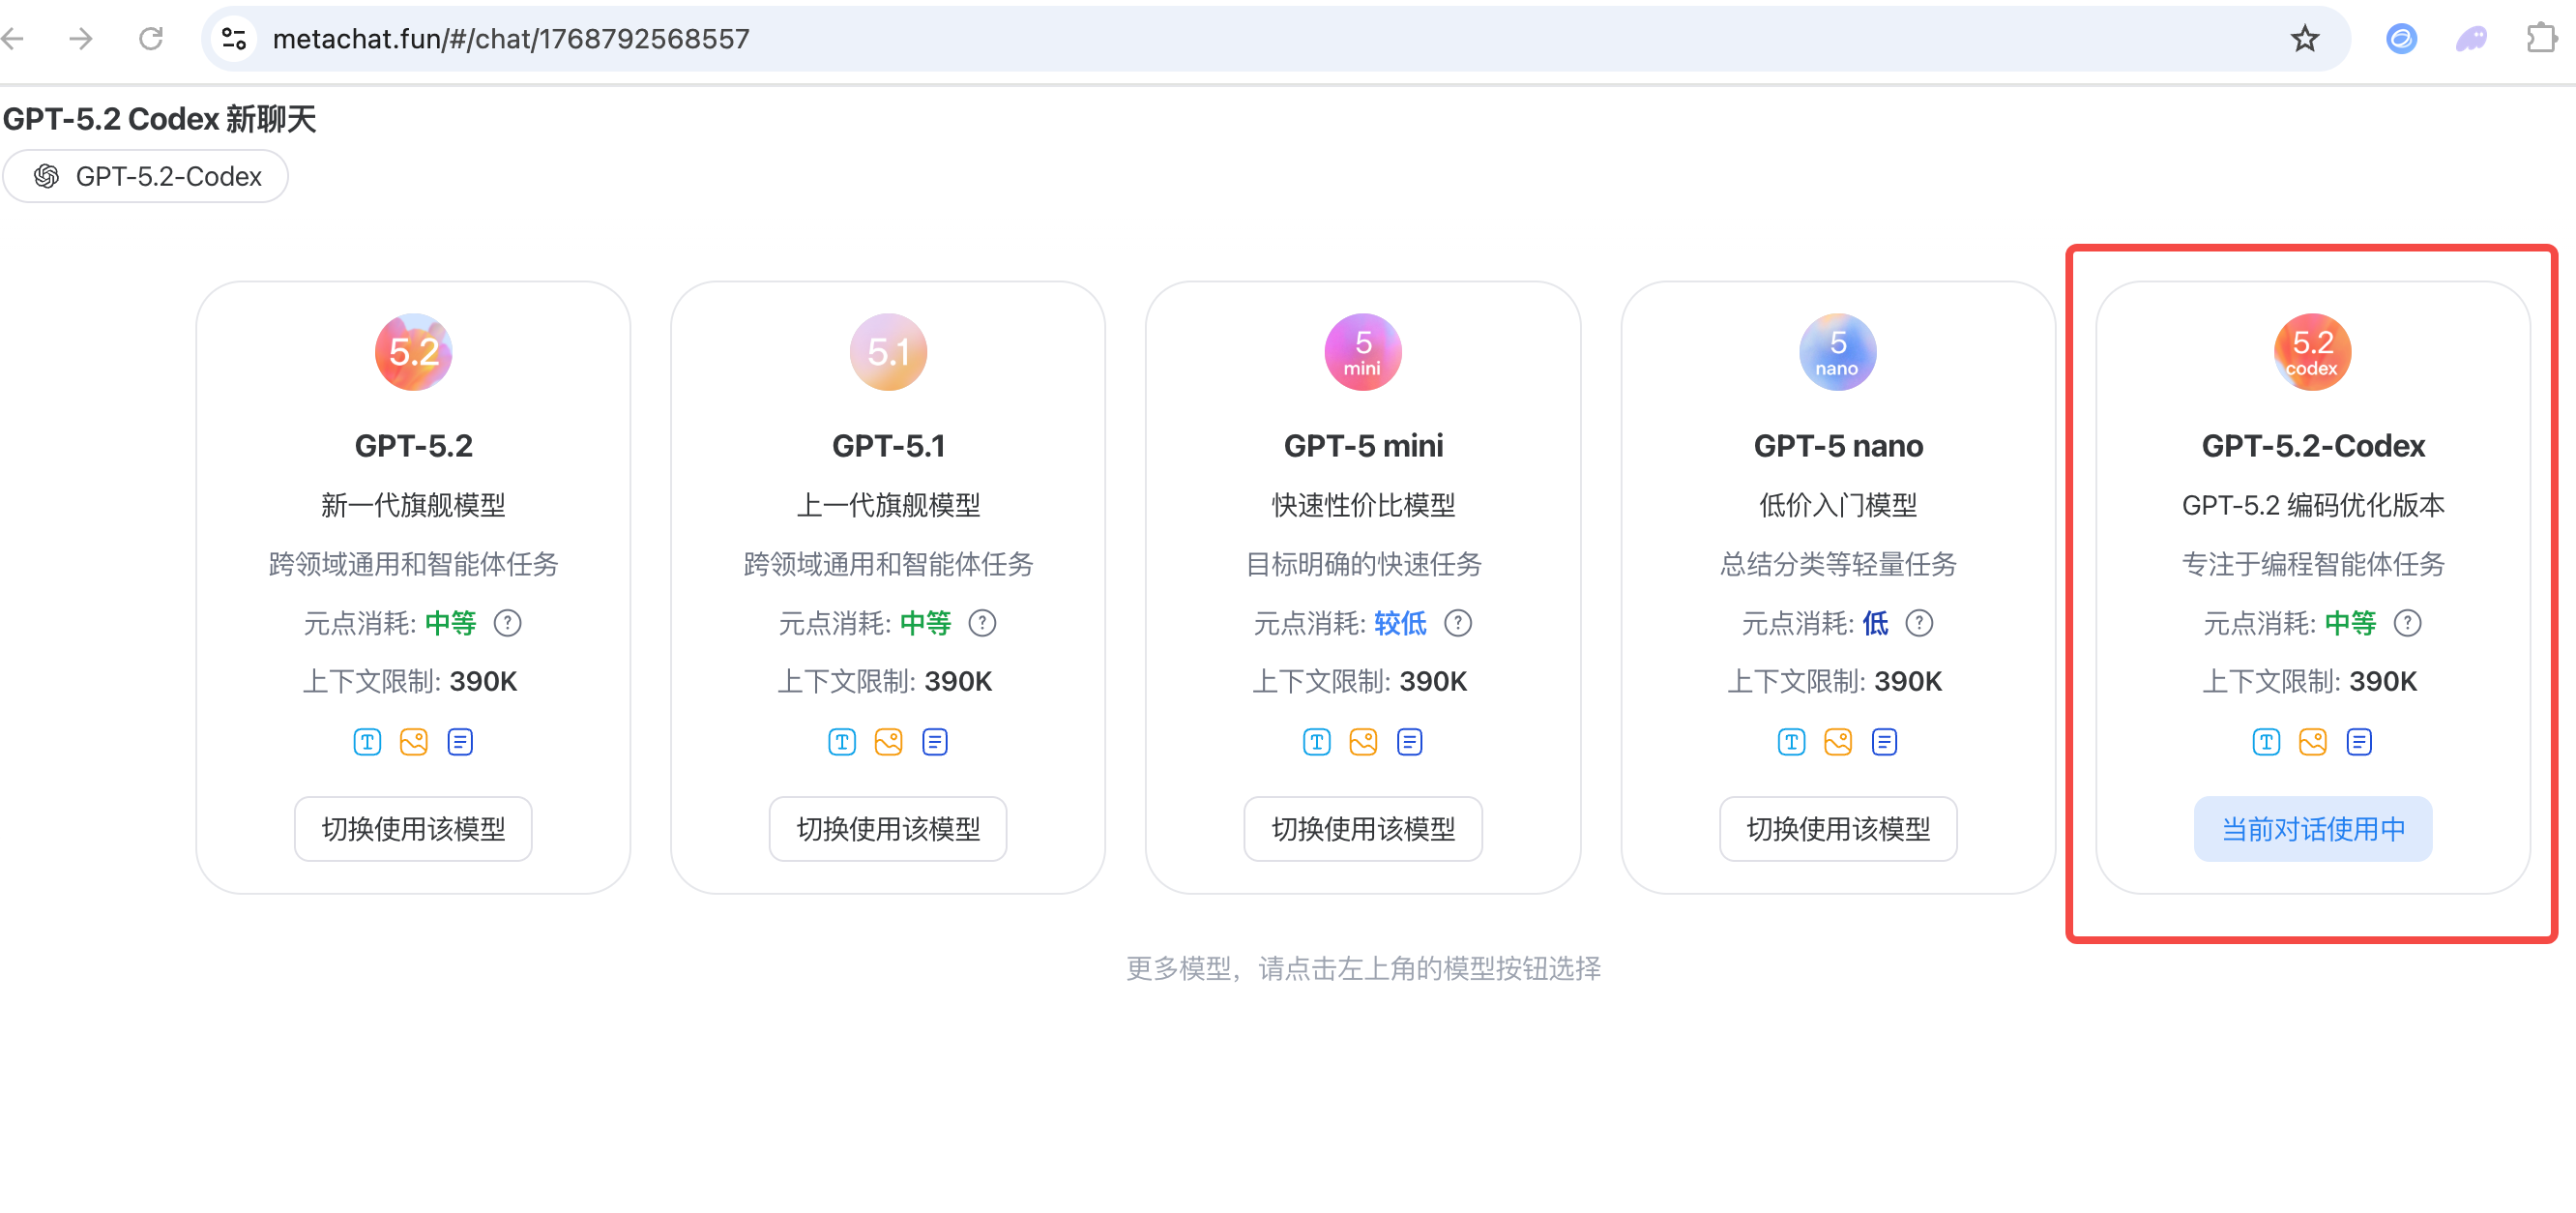
Task: Switch to the GPT-5 mini model
Action: click(1363, 828)
